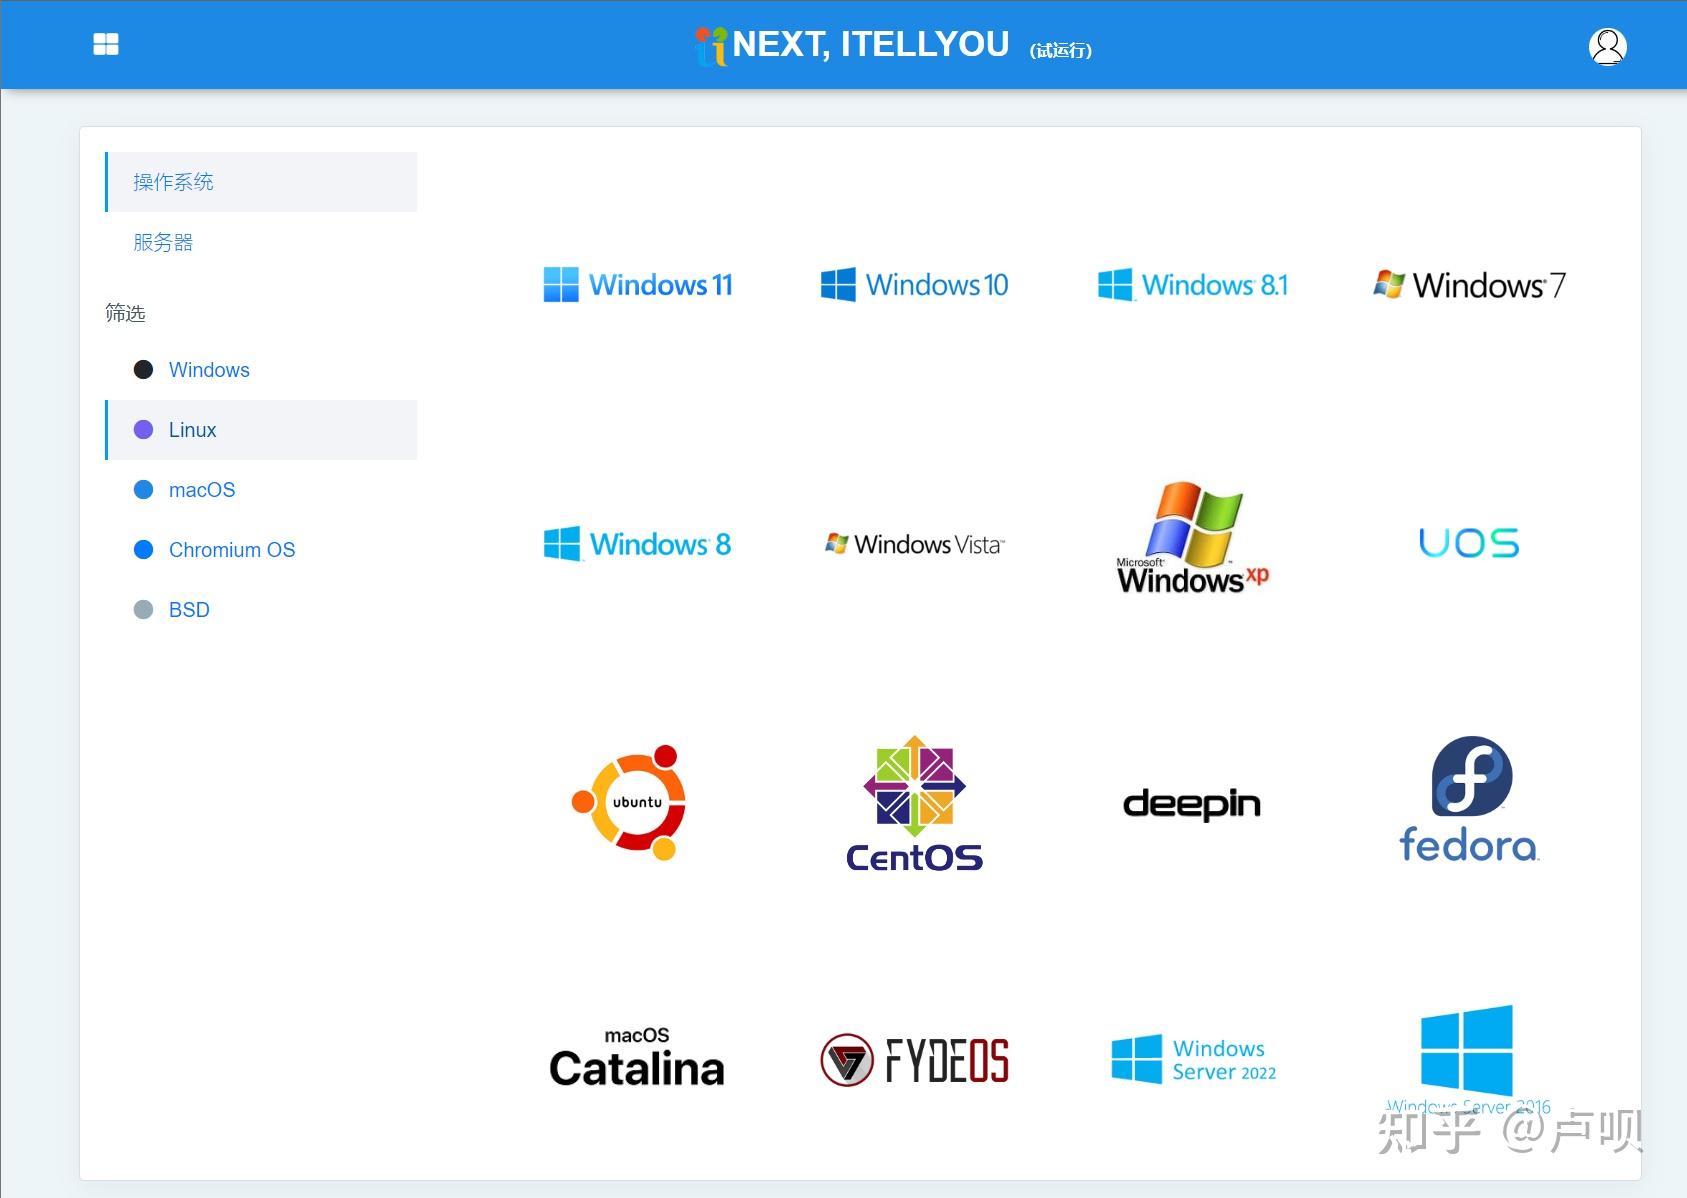Open the user account profile icon
The height and width of the screenshot is (1198, 1687).
point(1607,46)
